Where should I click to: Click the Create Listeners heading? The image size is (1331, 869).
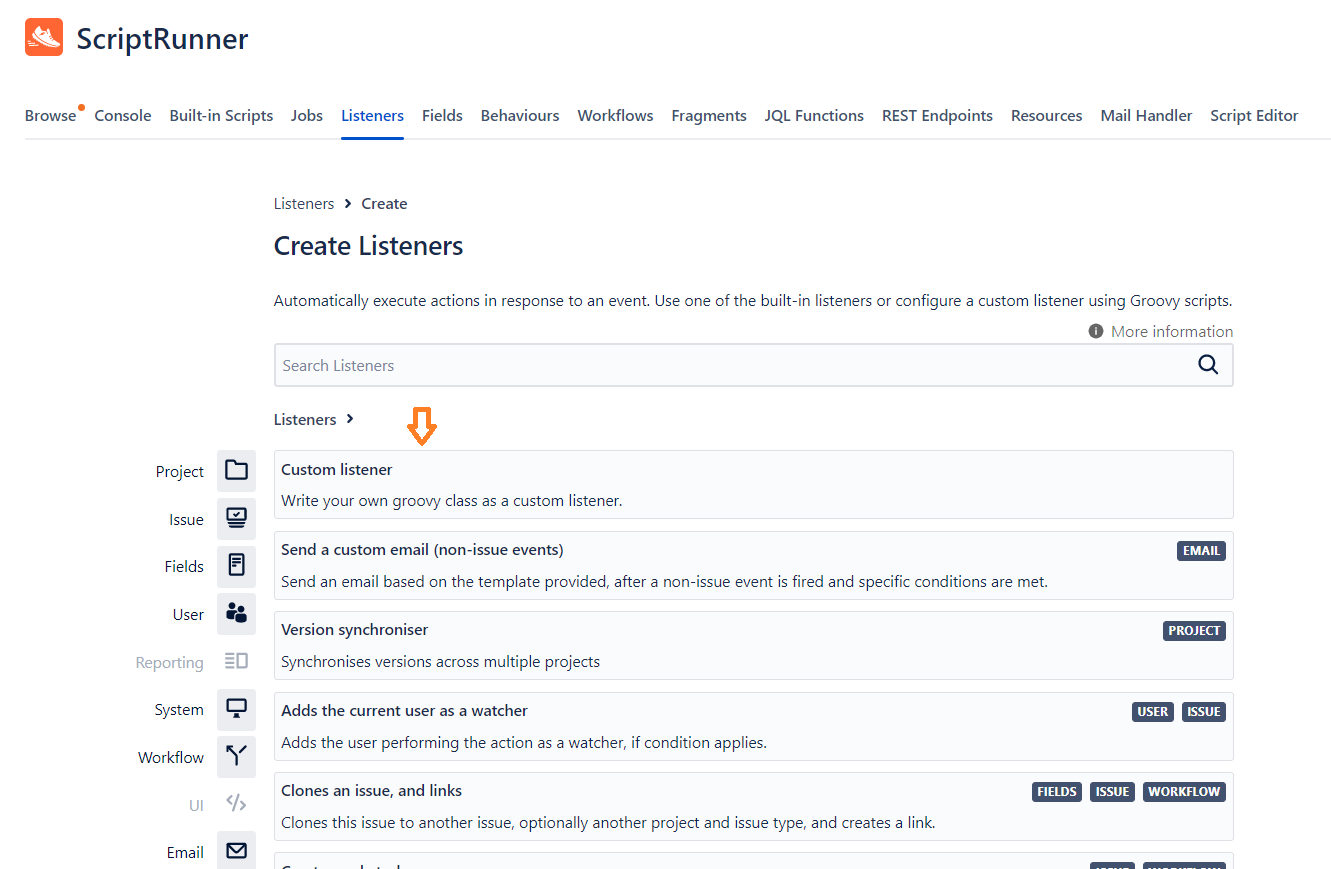368,246
